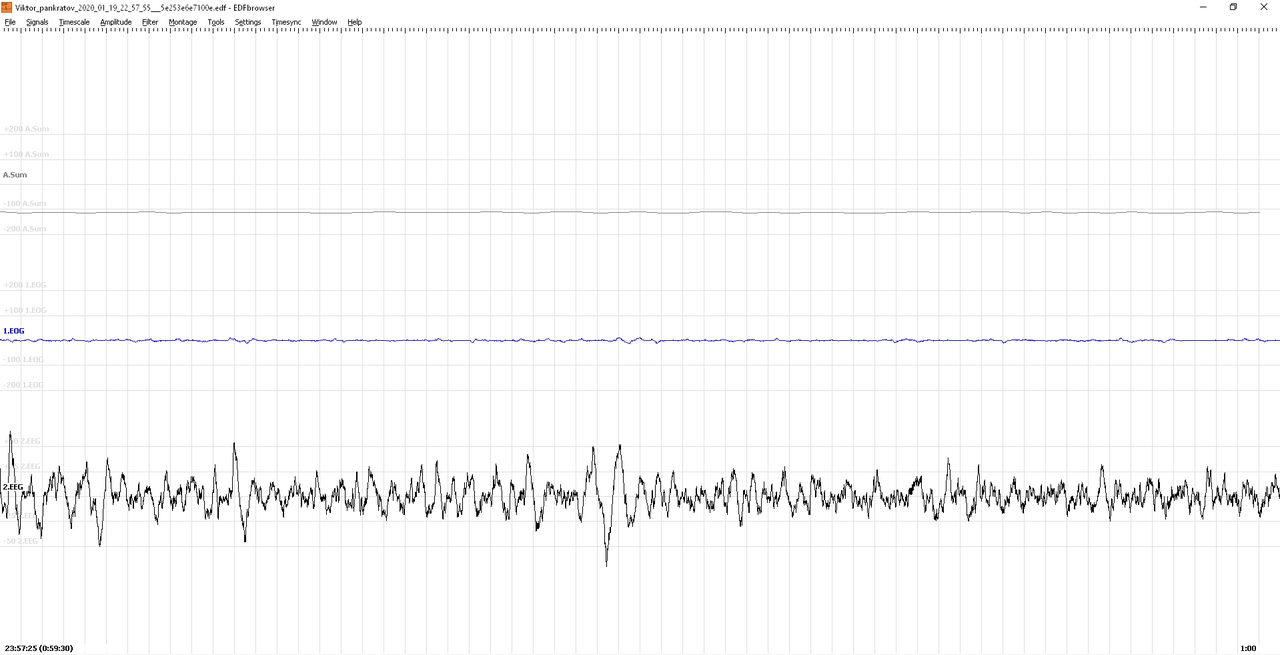Open the Timescale menu
The image size is (1280, 655).
point(74,22)
